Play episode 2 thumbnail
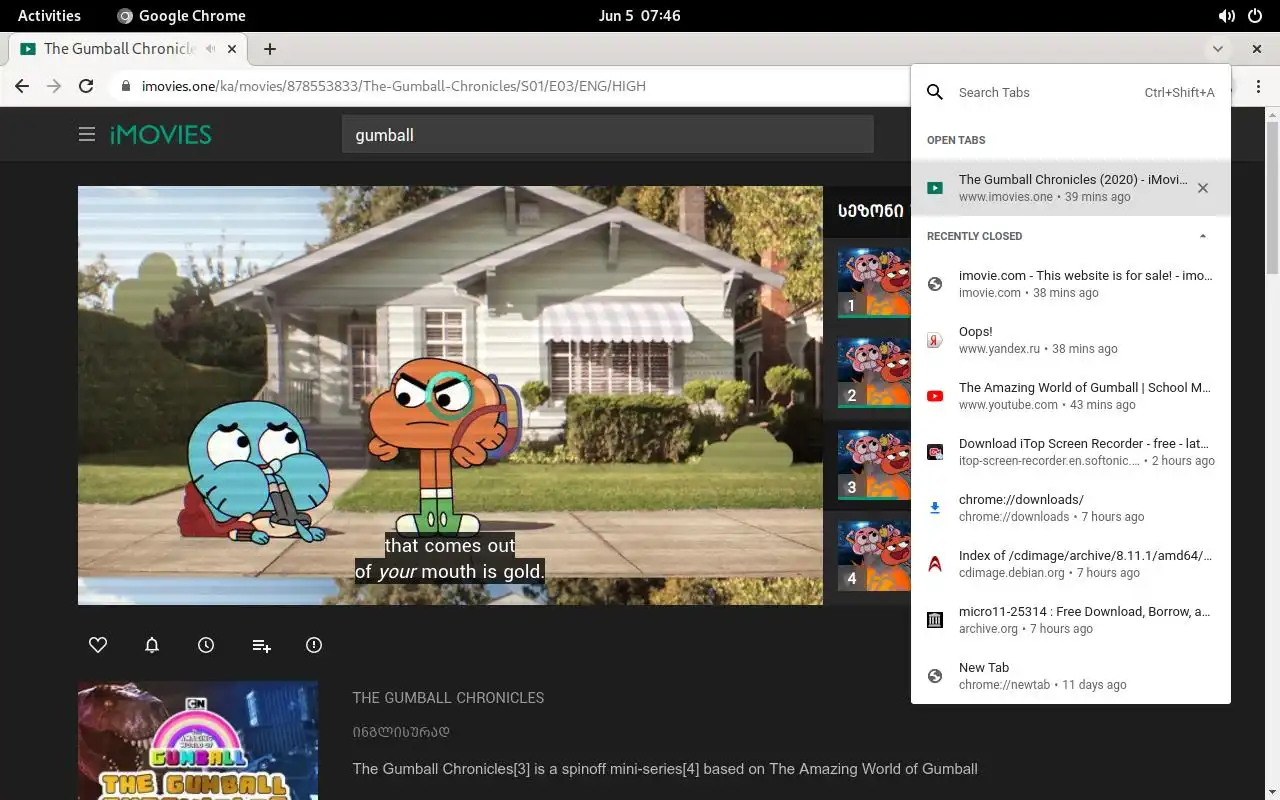Screen dimensions: 1280x800 click(x=874, y=373)
